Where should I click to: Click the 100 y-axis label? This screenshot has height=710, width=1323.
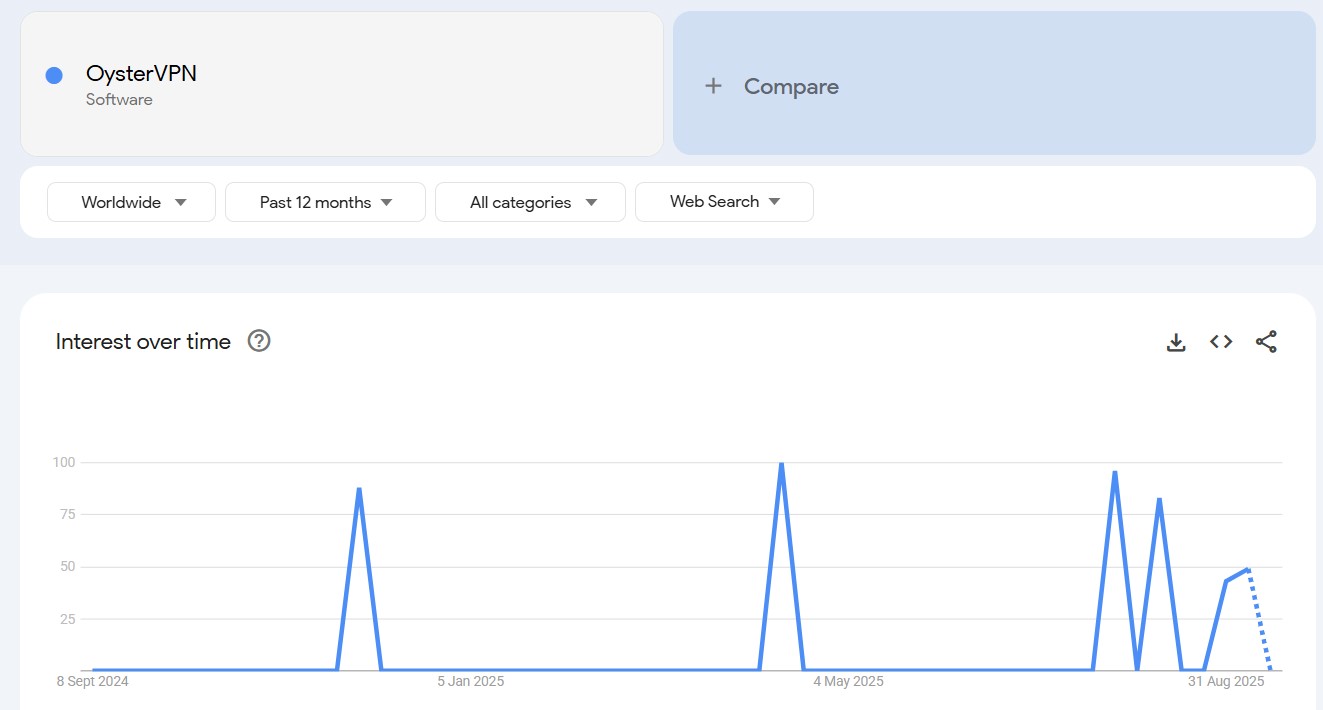[x=64, y=462]
